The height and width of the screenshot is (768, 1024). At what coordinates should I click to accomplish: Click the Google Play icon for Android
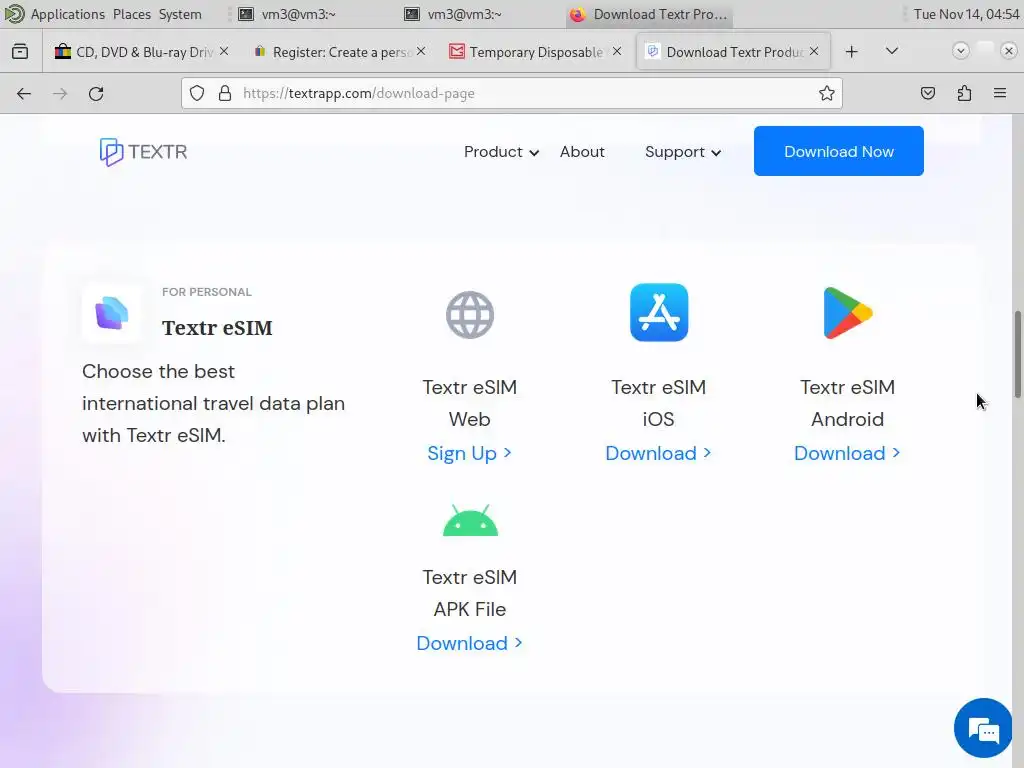(848, 313)
